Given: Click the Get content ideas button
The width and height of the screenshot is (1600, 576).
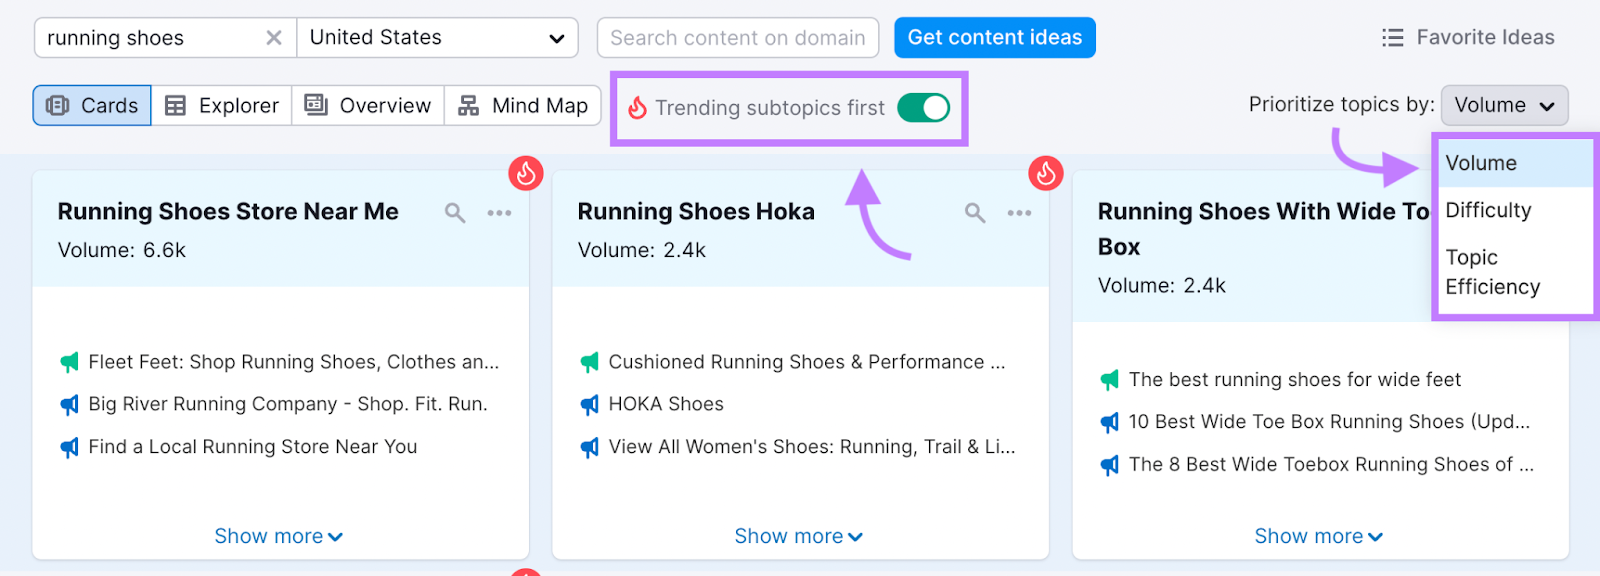Looking at the screenshot, I should 994,38.
